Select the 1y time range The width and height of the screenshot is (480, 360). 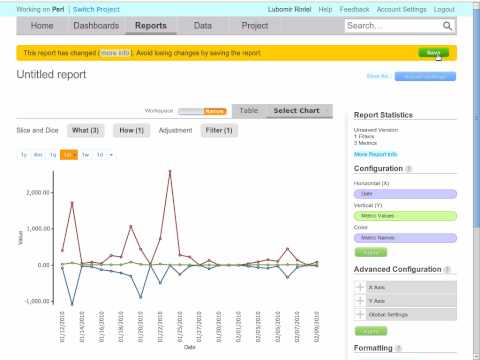coord(24,155)
